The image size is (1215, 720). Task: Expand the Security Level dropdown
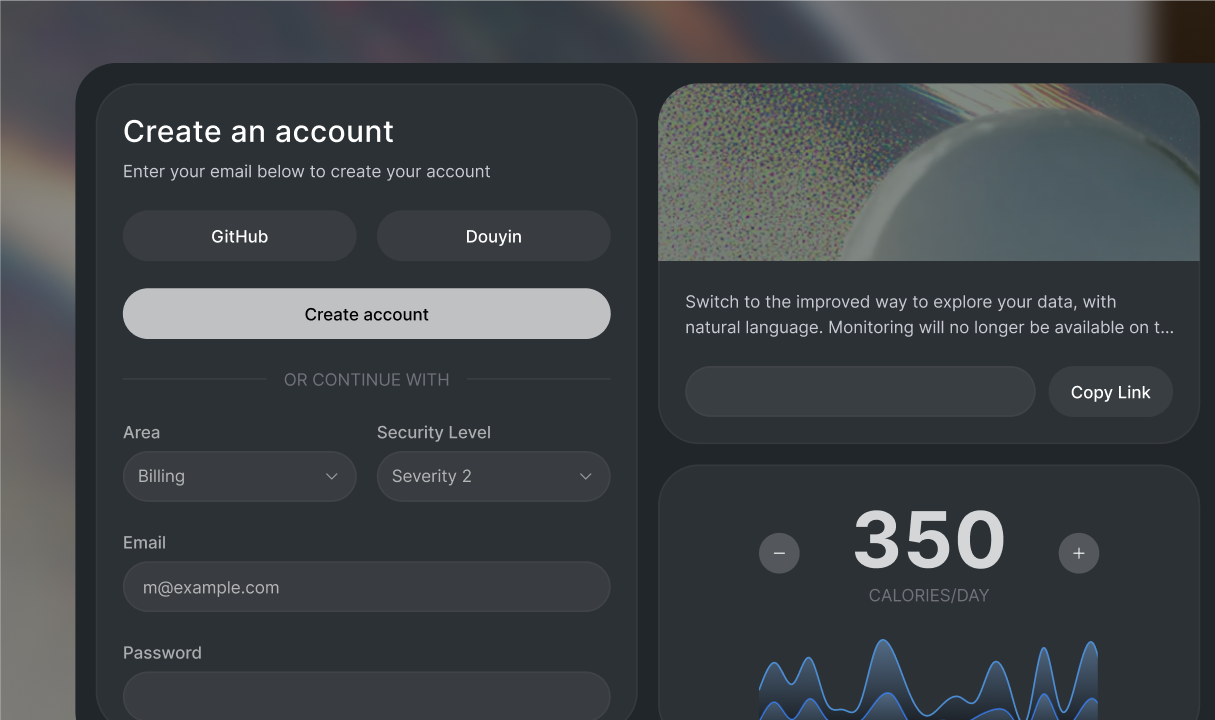click(494, 476)
